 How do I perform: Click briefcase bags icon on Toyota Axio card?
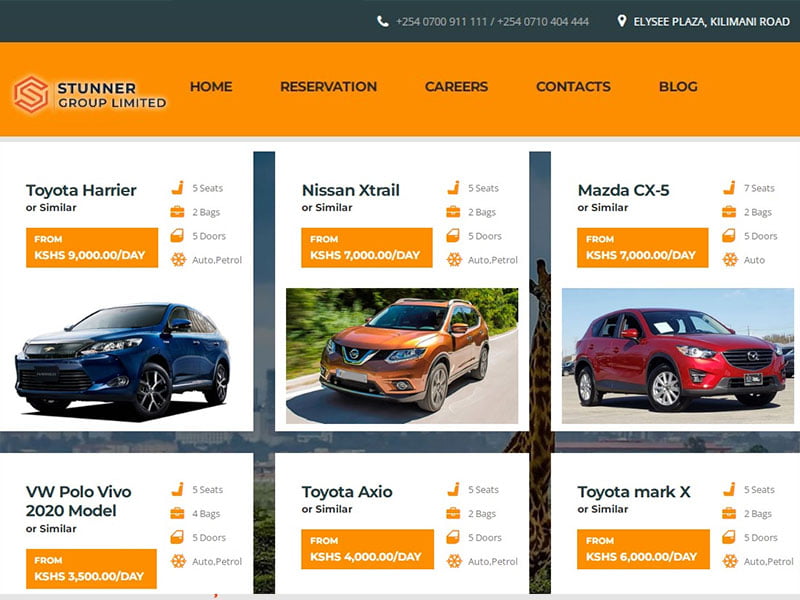point(454,513)
